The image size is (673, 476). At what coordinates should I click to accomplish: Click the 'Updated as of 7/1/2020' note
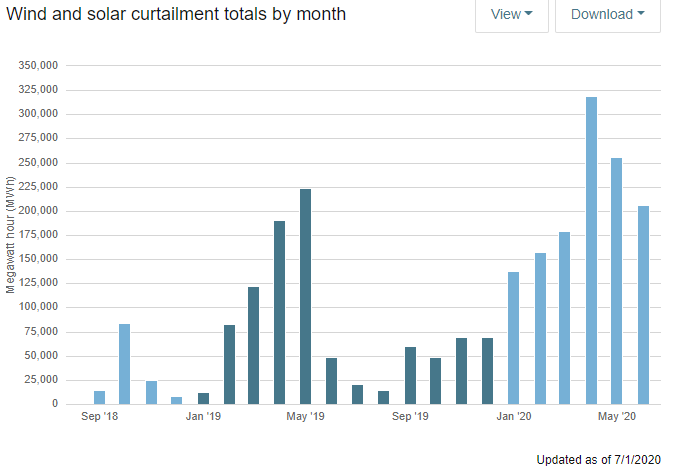click(598, 460)
